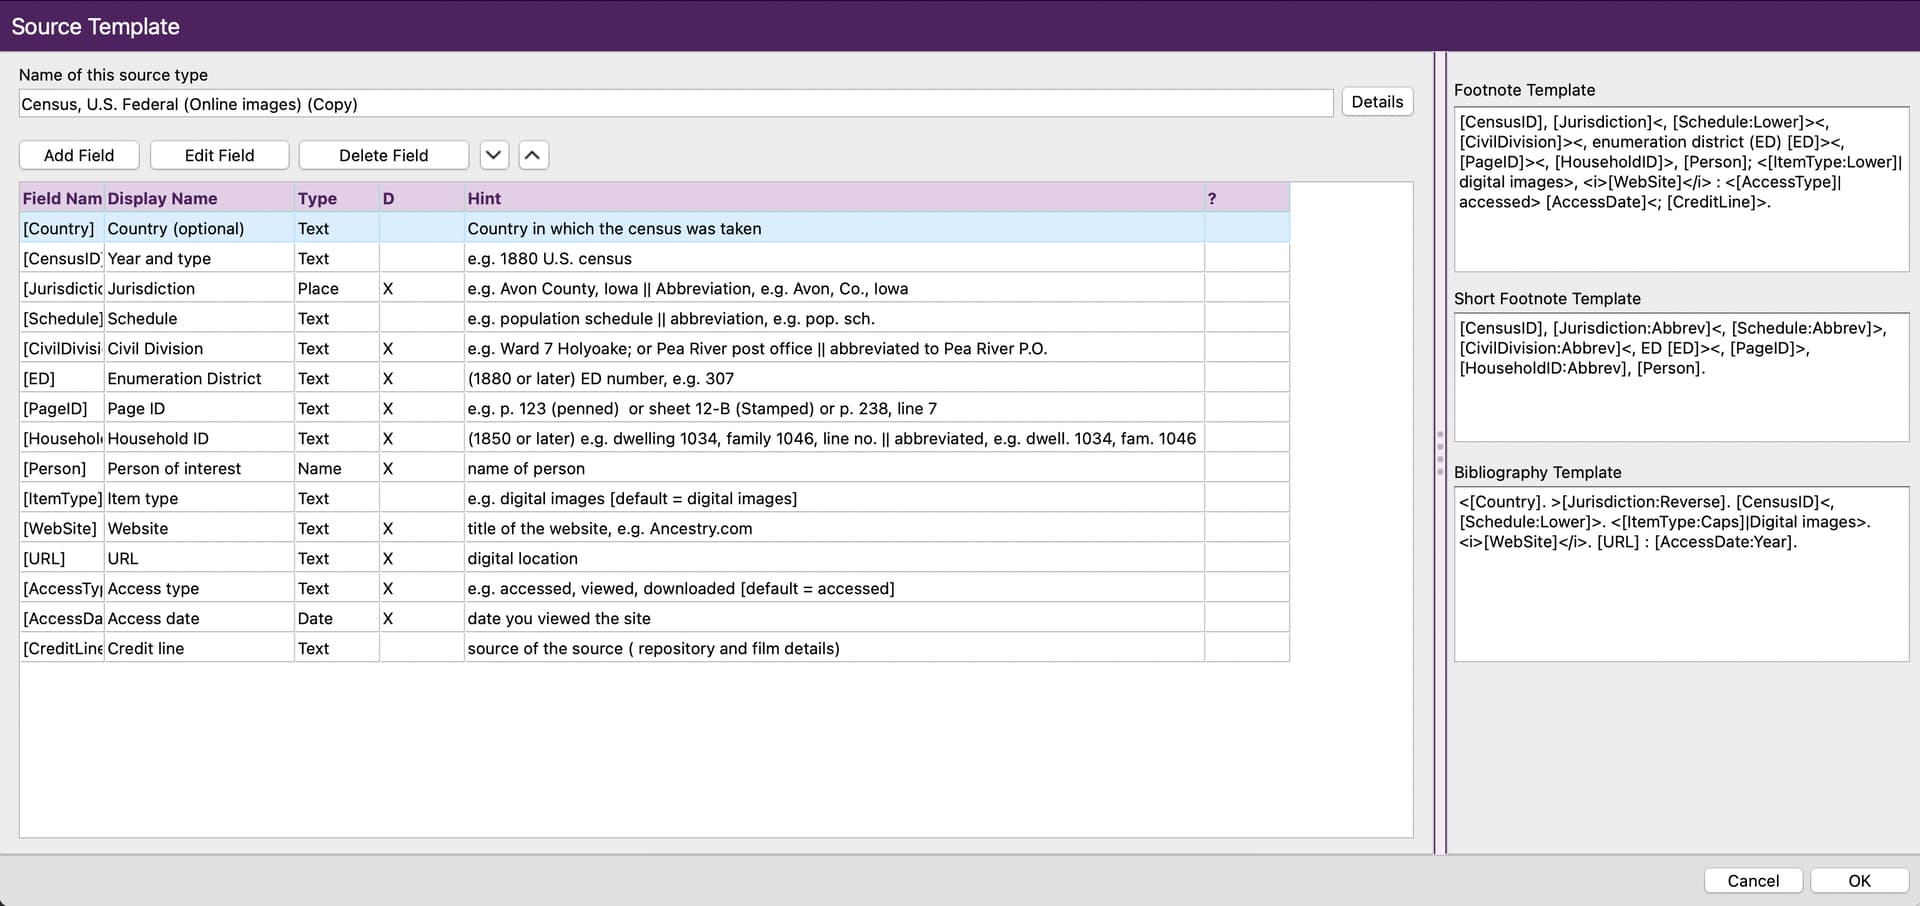Select the Enumeration District row

(655, 378)
